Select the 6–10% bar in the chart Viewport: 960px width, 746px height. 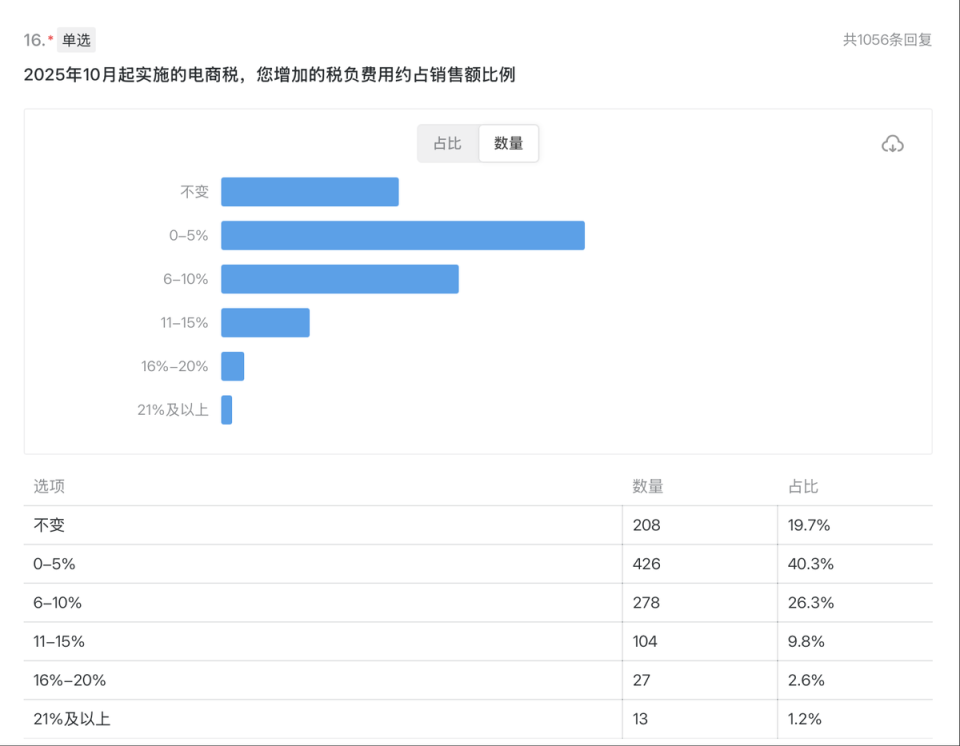[340, 279]
